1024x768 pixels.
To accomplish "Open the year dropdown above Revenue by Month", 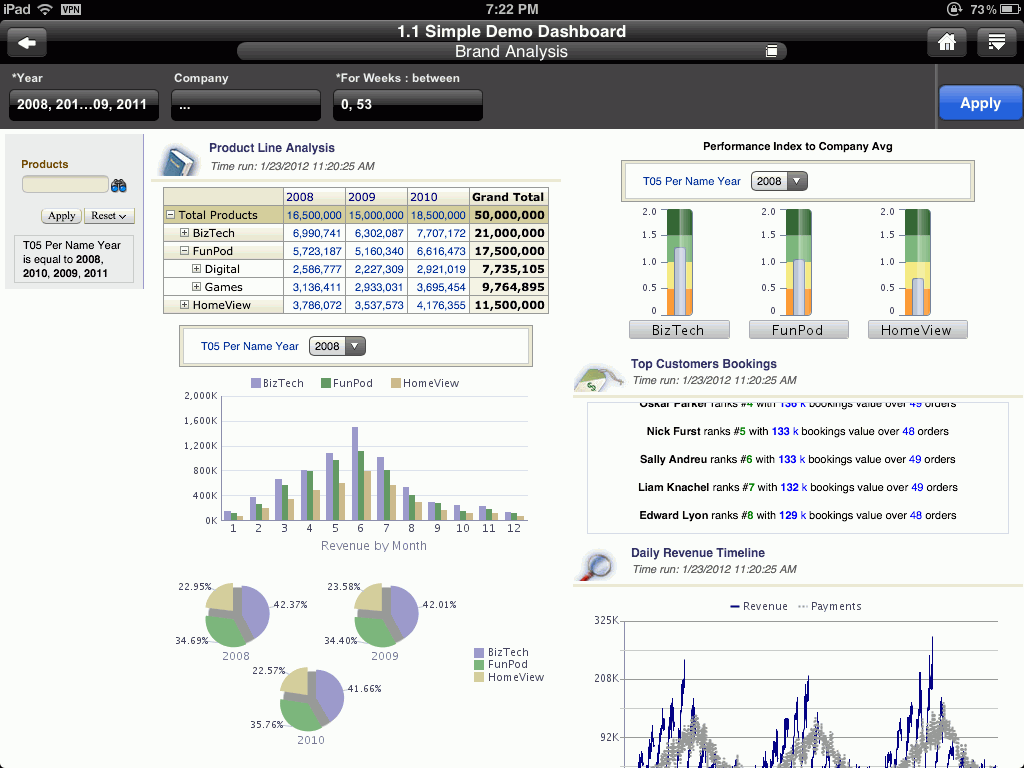I will click(x=337, y=346).
